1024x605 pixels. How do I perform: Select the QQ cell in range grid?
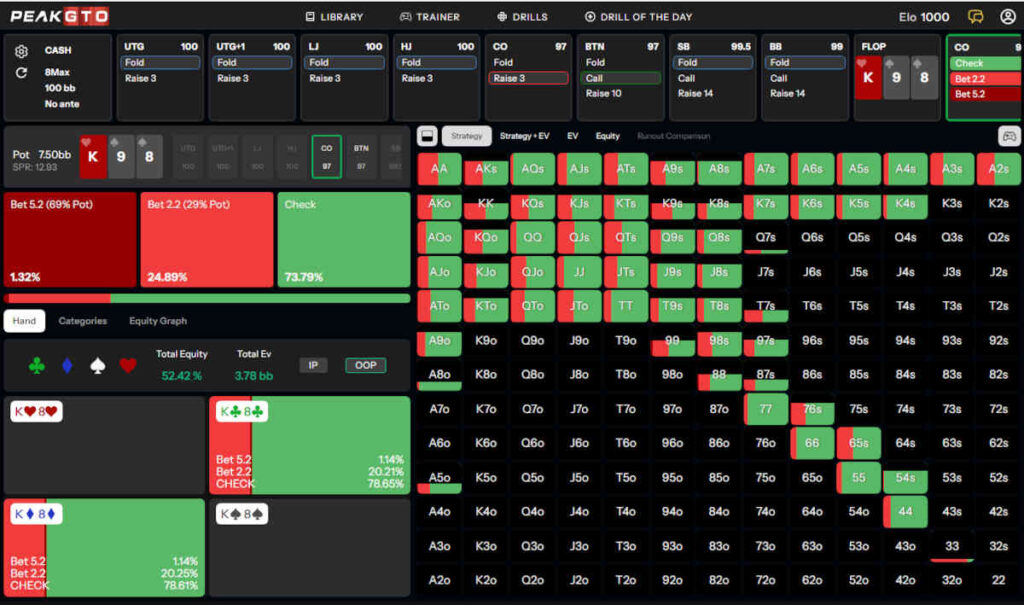coord(532,238)
